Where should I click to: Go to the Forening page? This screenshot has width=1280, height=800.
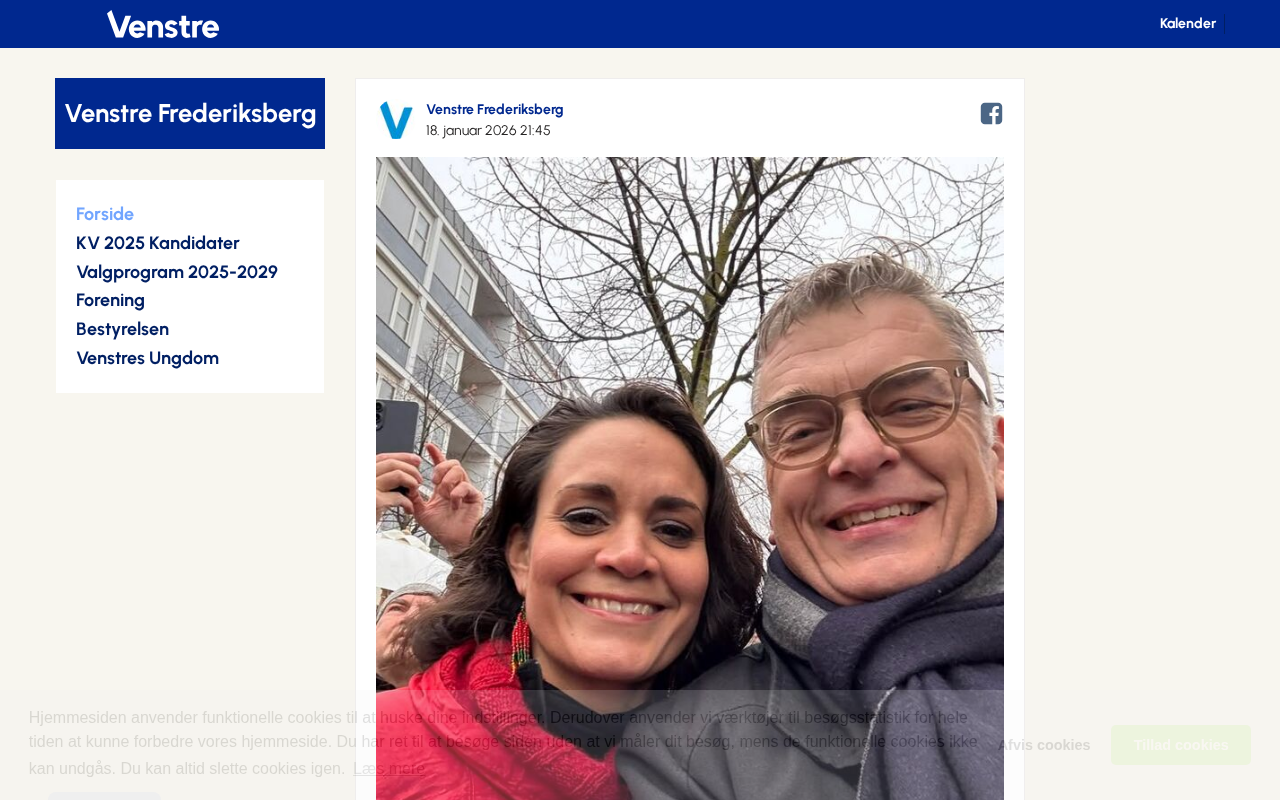(x=110, y=300)
